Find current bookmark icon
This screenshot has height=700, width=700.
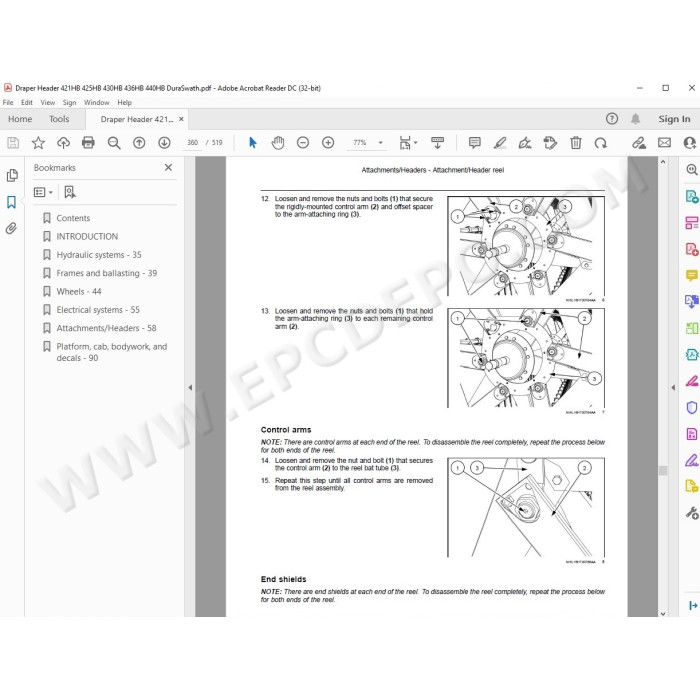coord(70,192)
